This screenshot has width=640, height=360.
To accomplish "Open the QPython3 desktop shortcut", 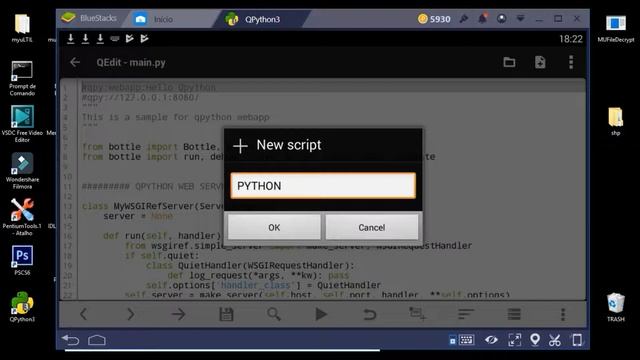I will (x=22, y=307).
